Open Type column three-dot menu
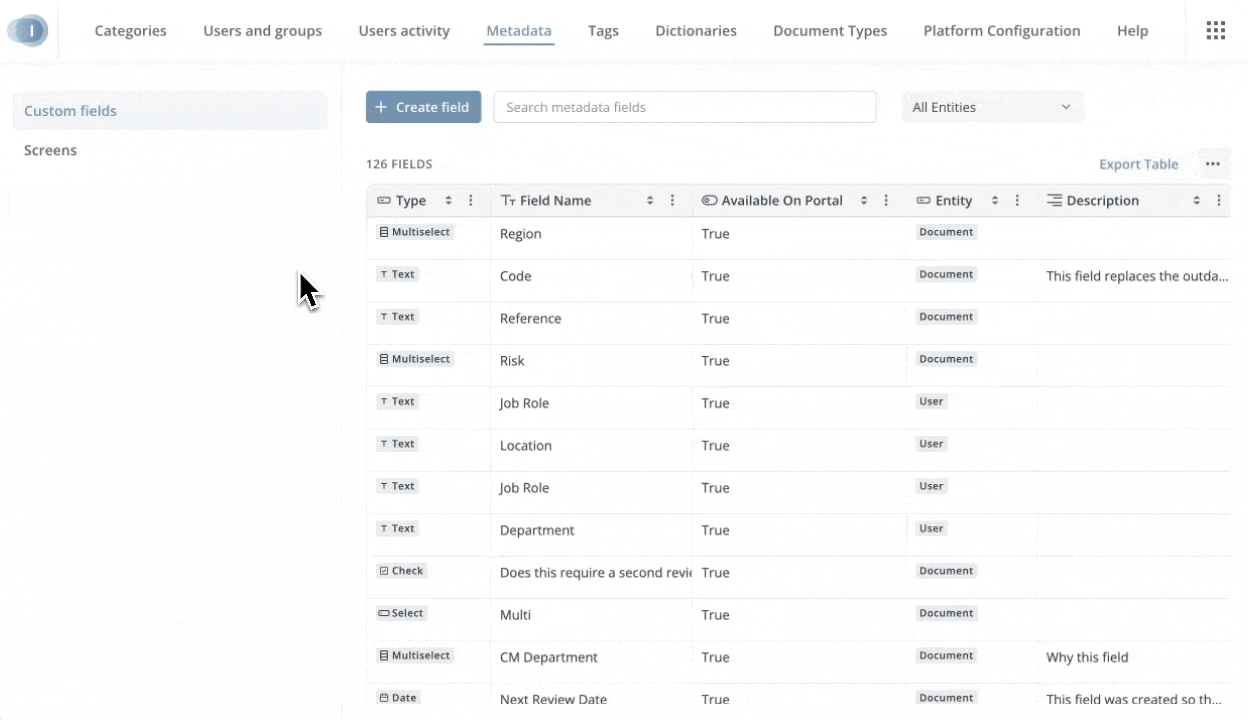Viewport: 1248px width, 720px height. click(x=471, y=201)
